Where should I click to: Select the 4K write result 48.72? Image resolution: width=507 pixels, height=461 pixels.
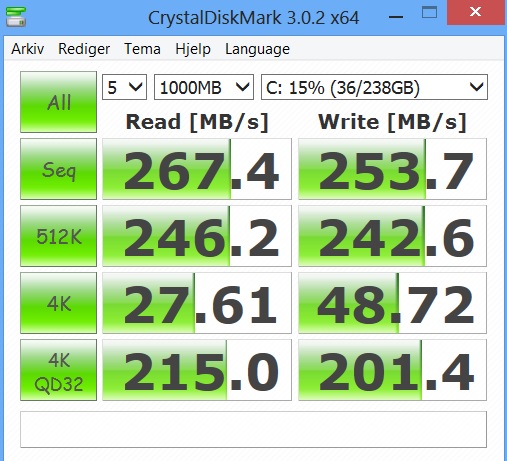click(392, 303)
